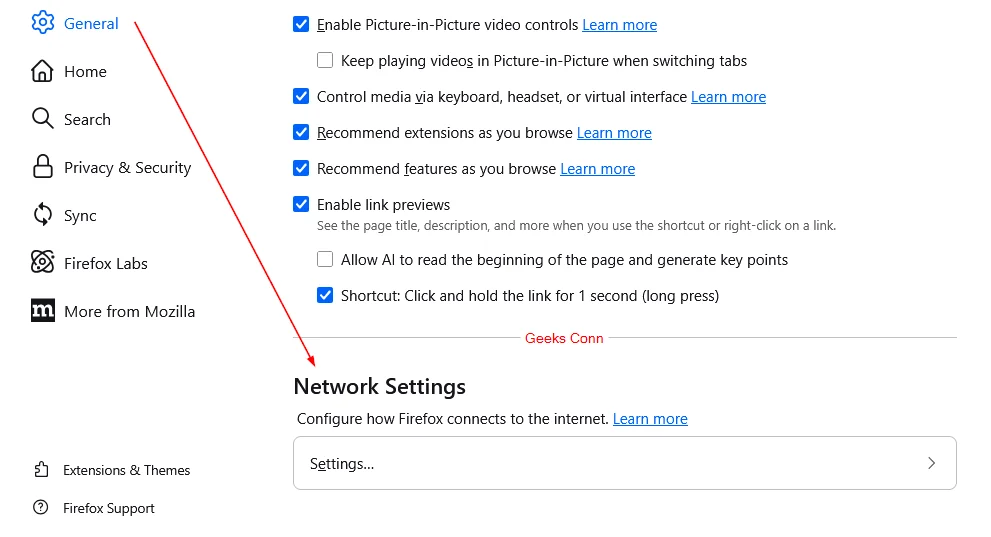
Task: Toggle the Enable link previews checkbox
Action: [301, 204]
